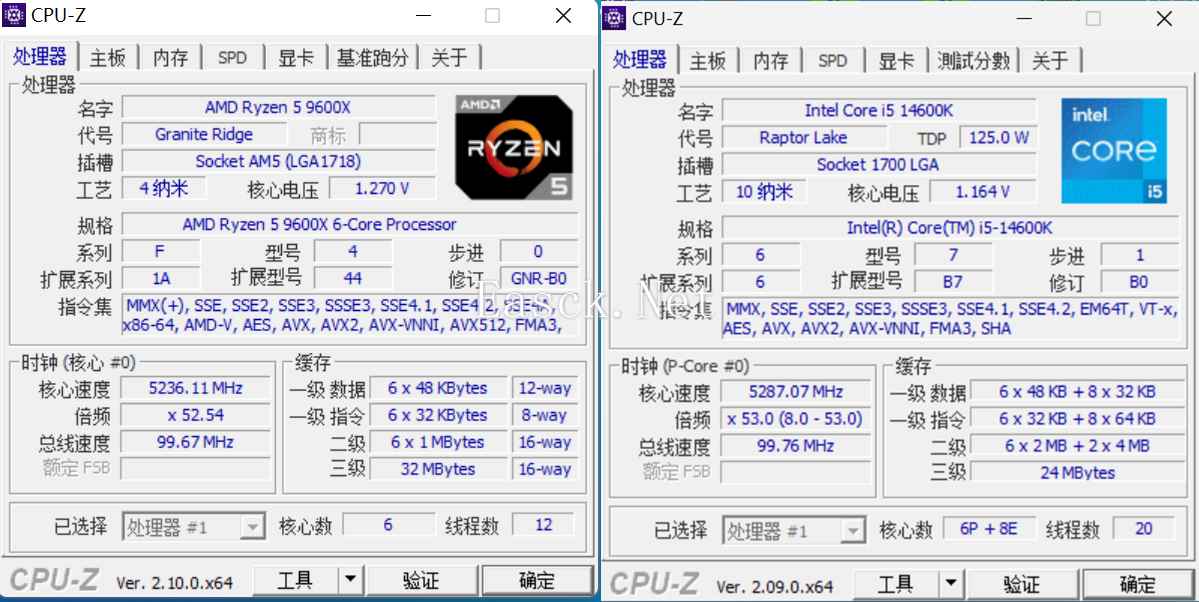The height and width of the screenshot is (602, 1199).
Task: Click the thread count 12 field
Action: pyautogui.click(x=544, y=525)
